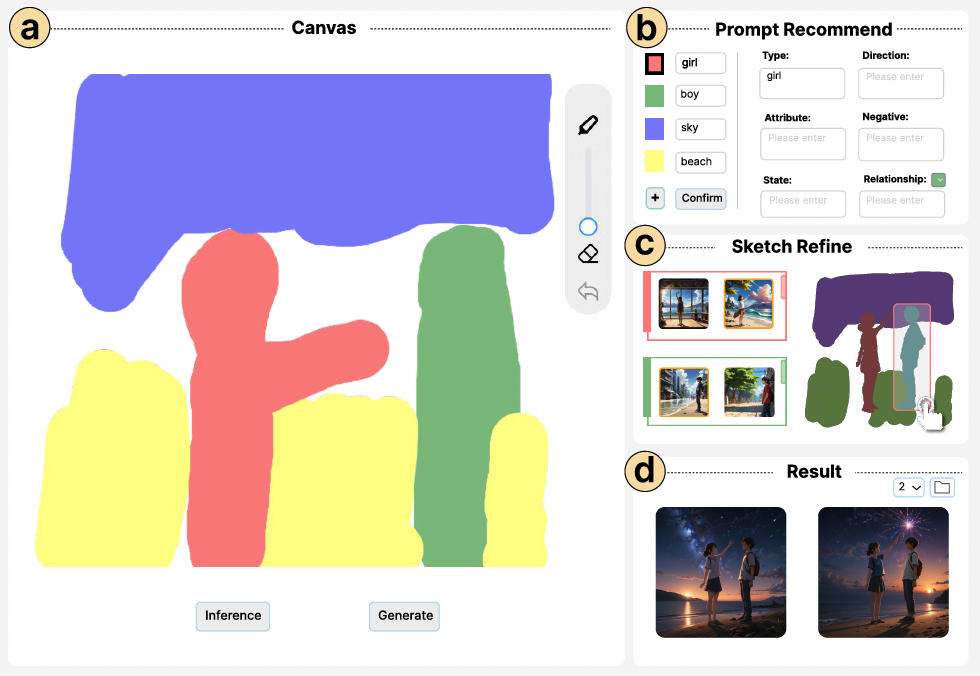
Task: Undo last stroke with back arrow
Action: click(x=588, y=291)
